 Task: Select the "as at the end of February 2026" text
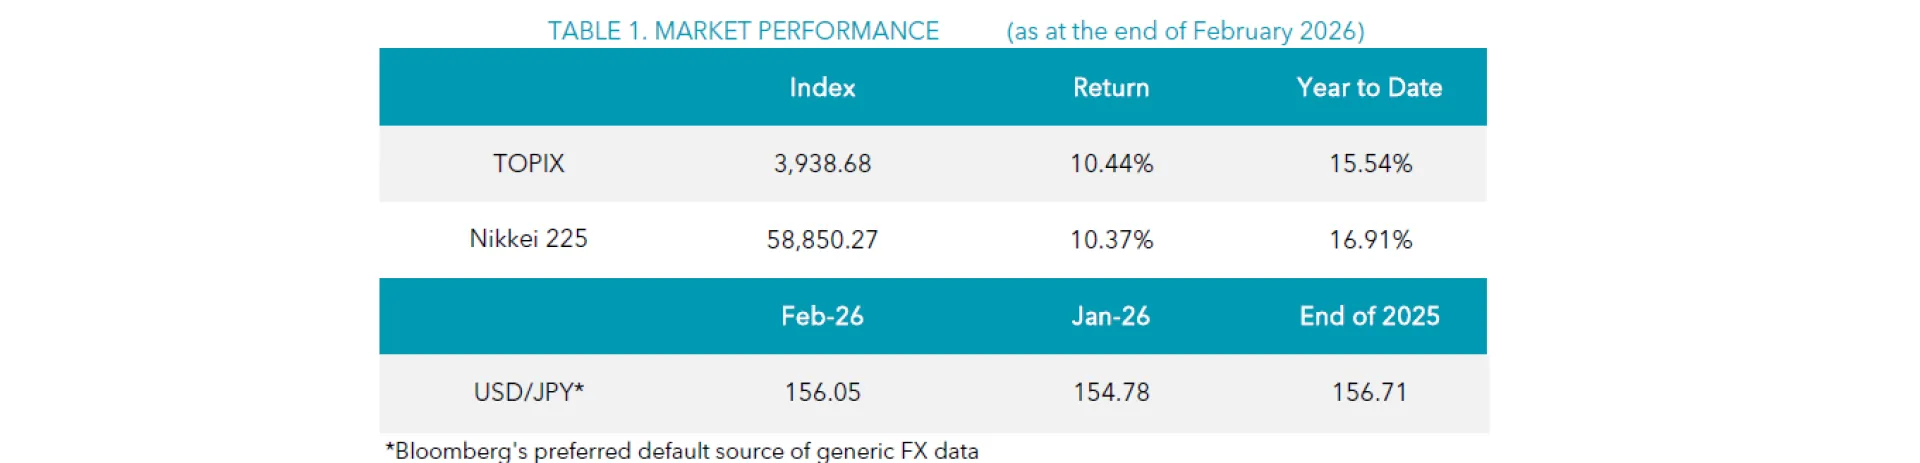[1185, 31]
